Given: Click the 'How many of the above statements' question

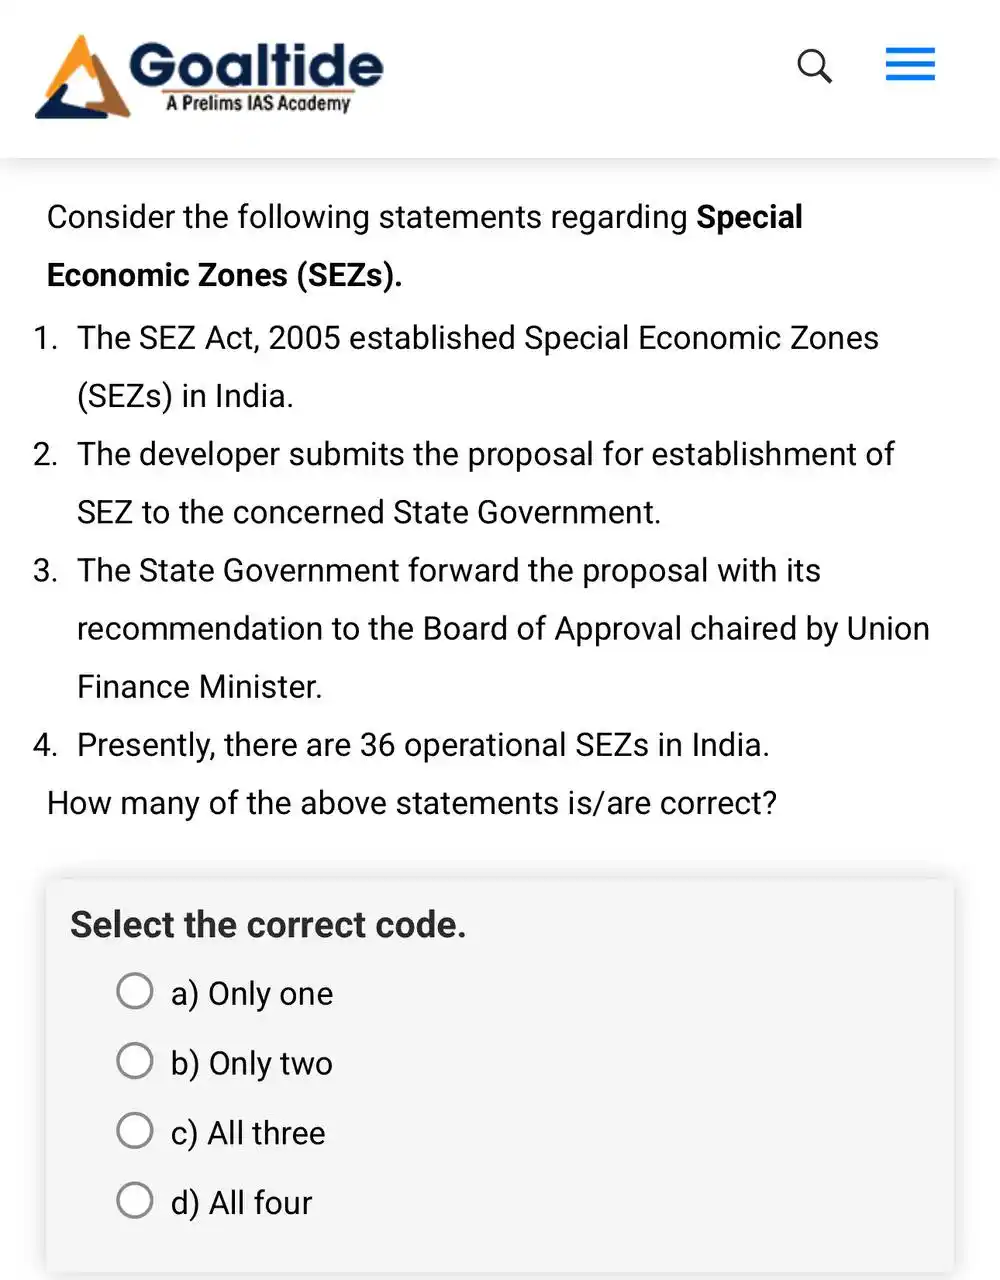Looking at the screenshot, I should 412,803.
